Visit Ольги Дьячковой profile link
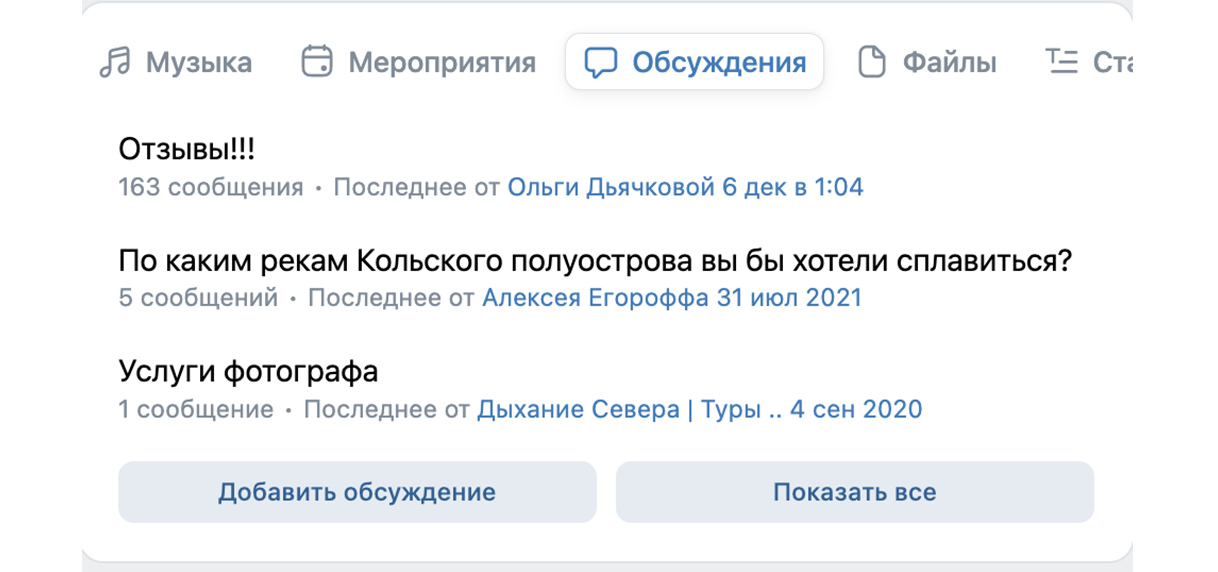1218x572 pixels. coord(611,187)
